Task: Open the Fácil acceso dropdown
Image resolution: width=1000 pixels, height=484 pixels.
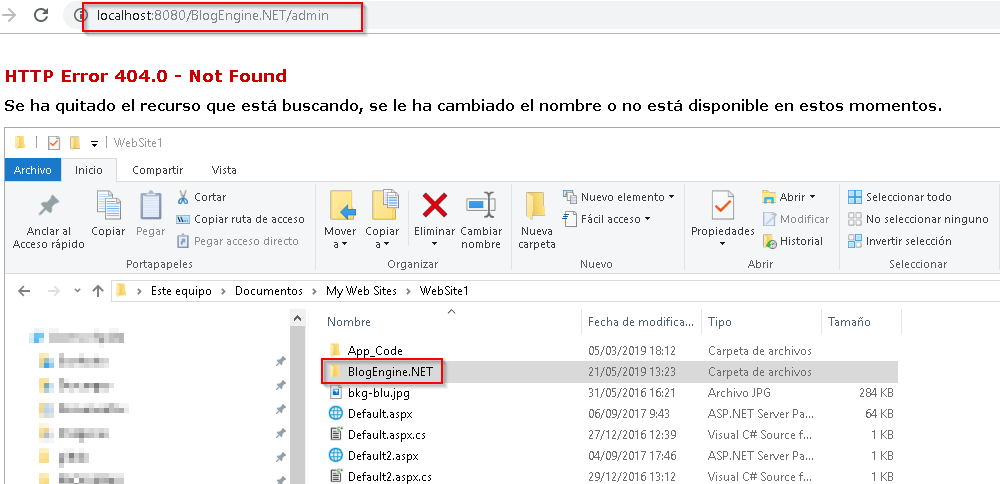Action: point(607,219)
